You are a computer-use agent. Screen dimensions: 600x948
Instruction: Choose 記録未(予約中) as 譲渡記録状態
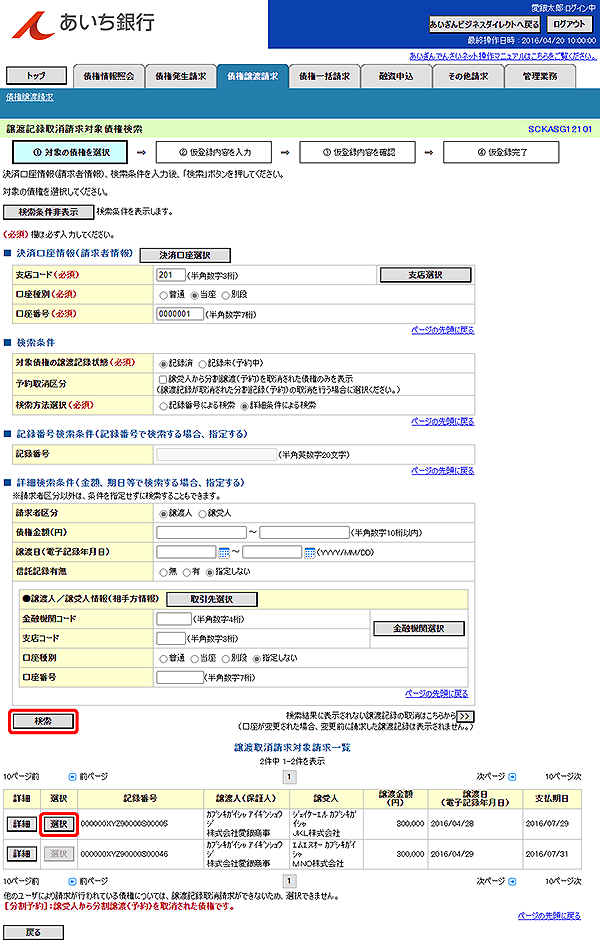[x=203, y=364]
